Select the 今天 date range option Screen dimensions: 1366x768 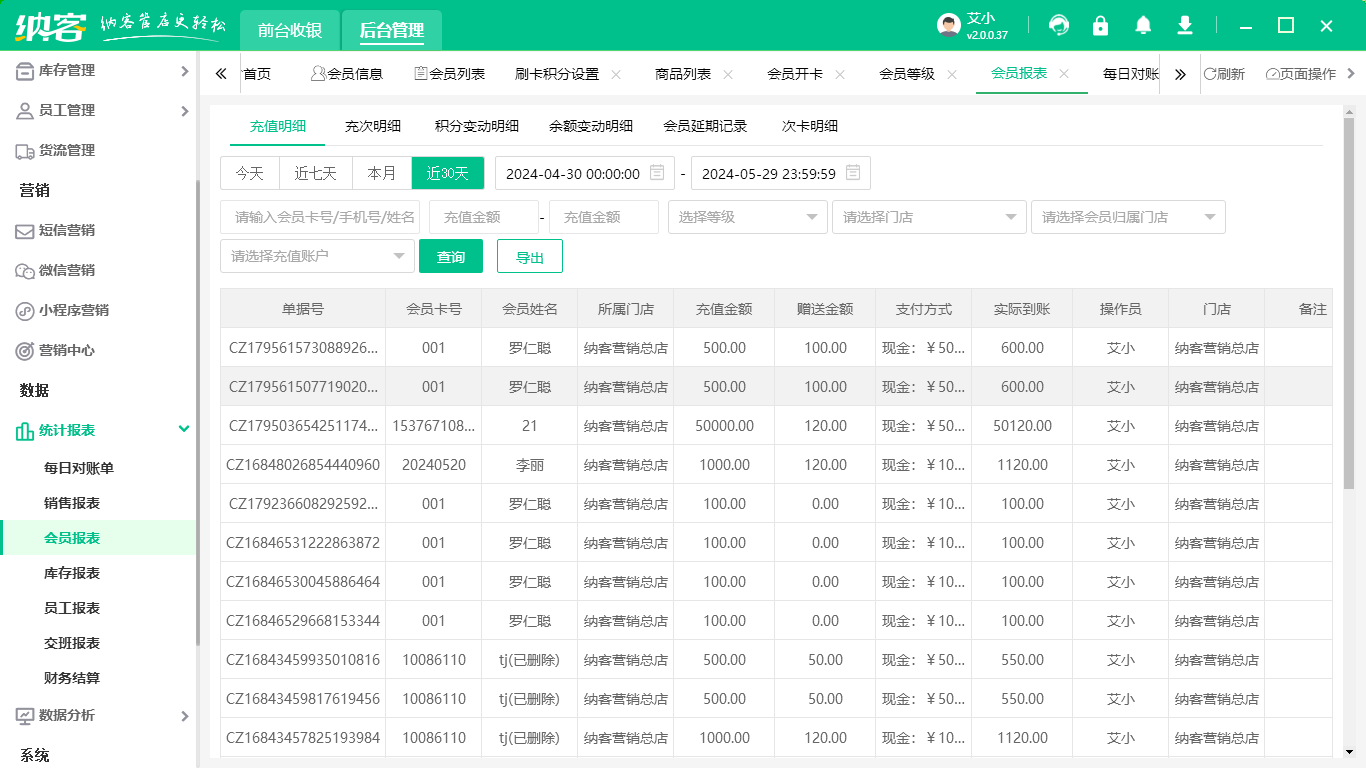pyautogui.click(x=250, y=173)
